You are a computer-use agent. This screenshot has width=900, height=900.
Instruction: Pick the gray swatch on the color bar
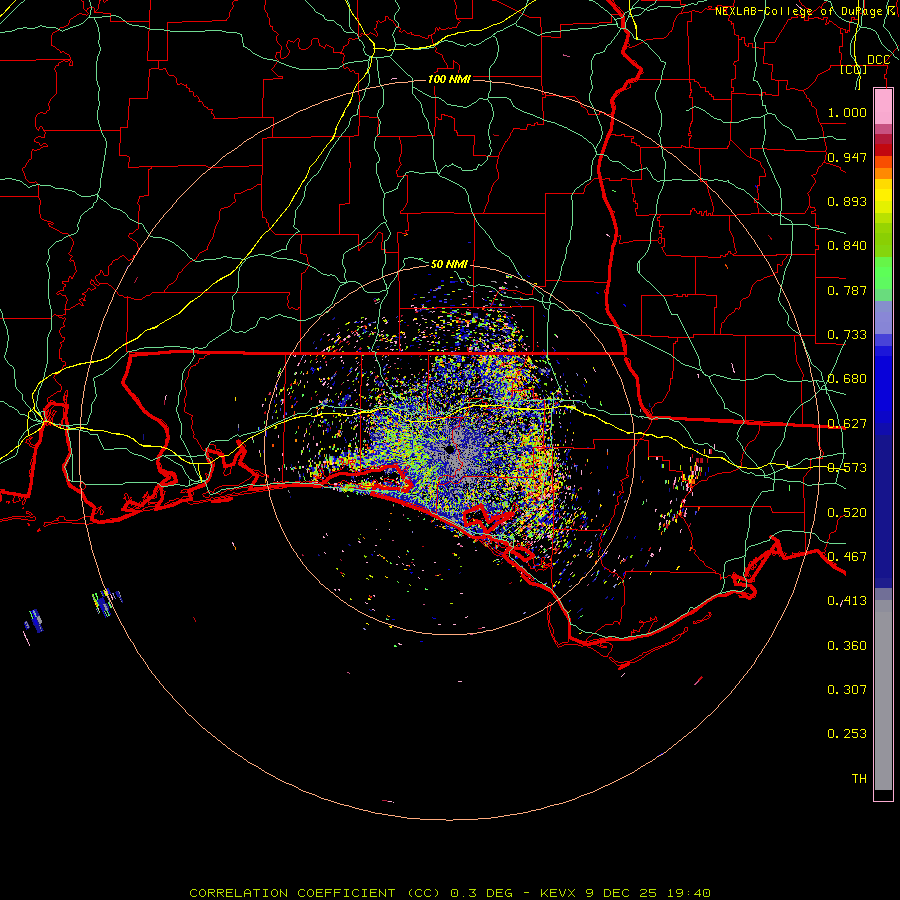click(x=883, y=695)
